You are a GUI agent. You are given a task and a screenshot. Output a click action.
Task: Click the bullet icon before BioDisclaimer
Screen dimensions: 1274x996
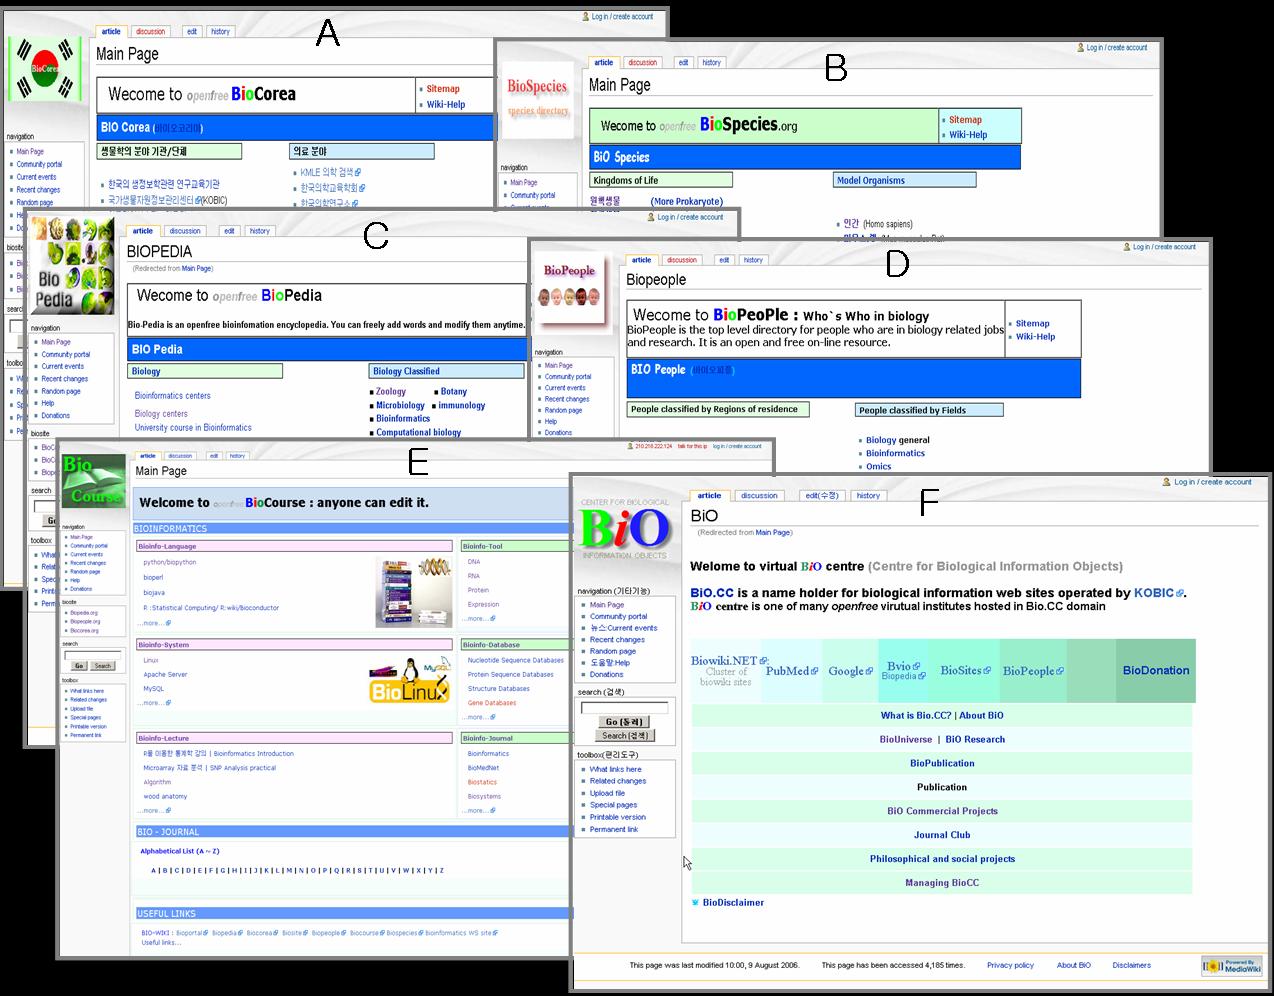pyautogui.click(x=695, y=902)
